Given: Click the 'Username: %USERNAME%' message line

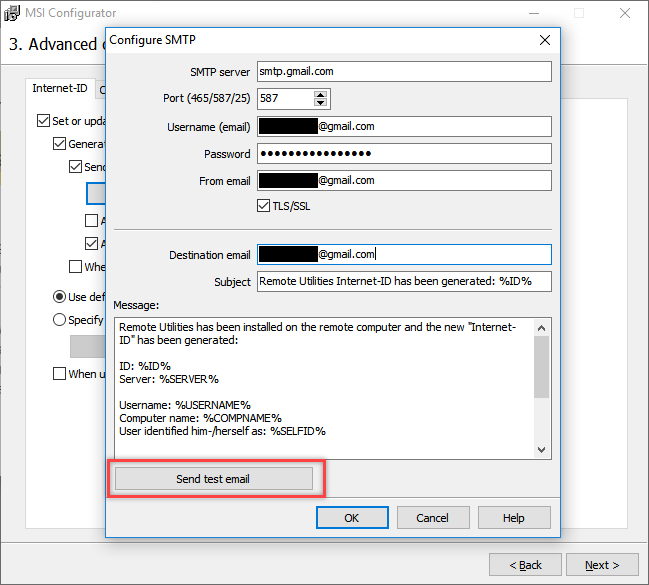Looking at the screenshot, I should tap(185, 405).
